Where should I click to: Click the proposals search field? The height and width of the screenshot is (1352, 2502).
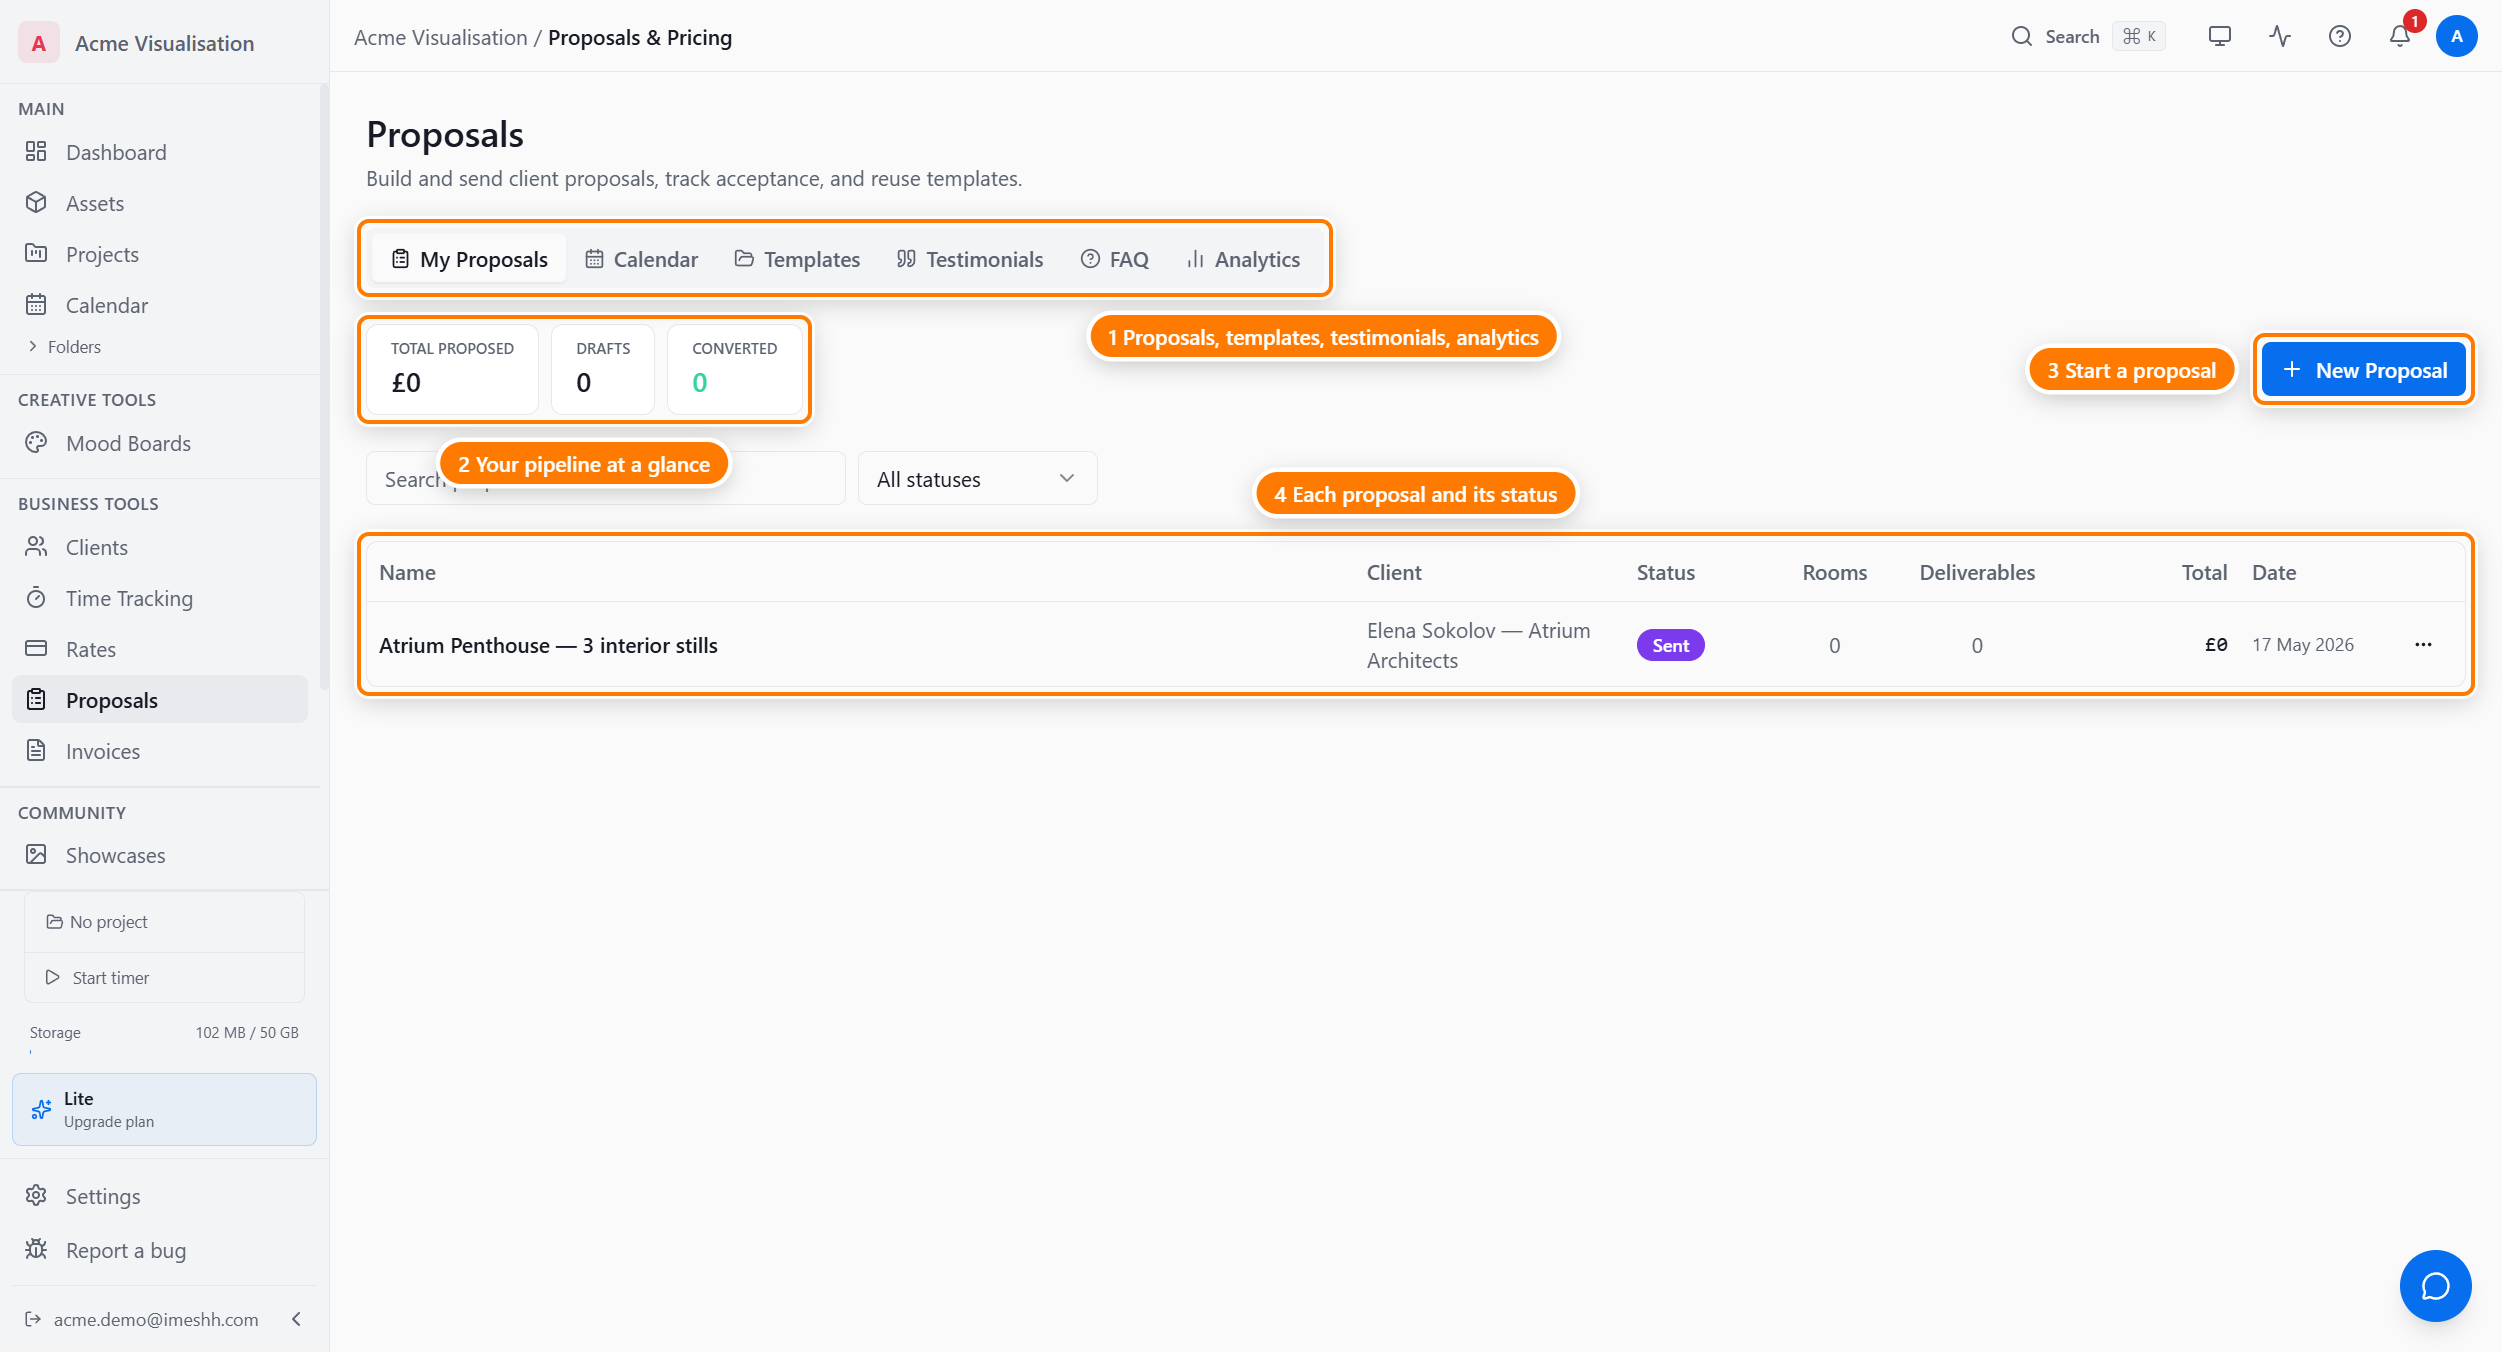coord(606,479)
